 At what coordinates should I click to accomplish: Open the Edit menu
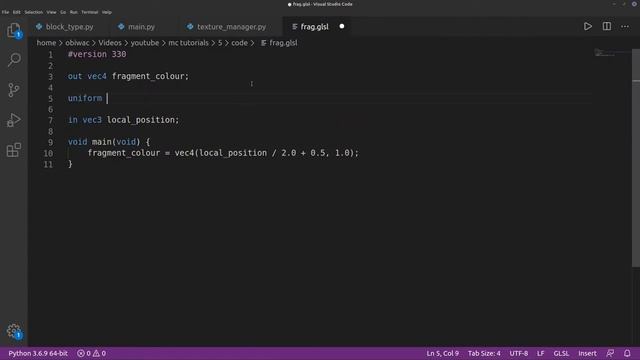tap(16, 12)
